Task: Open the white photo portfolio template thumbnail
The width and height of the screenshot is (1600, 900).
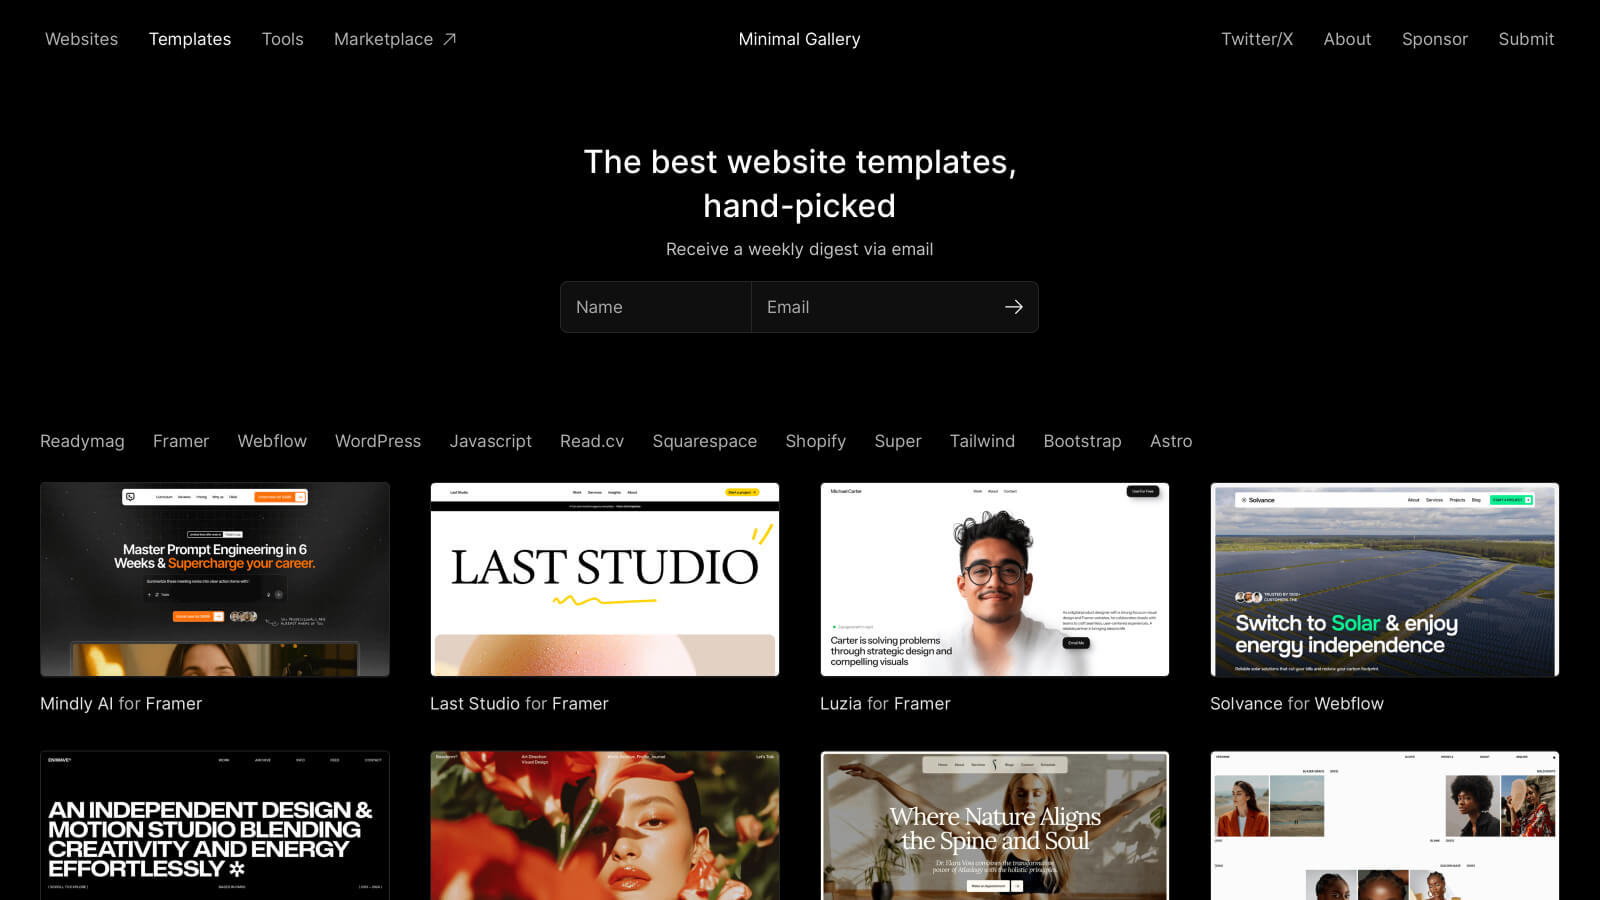Action: 1385,826
